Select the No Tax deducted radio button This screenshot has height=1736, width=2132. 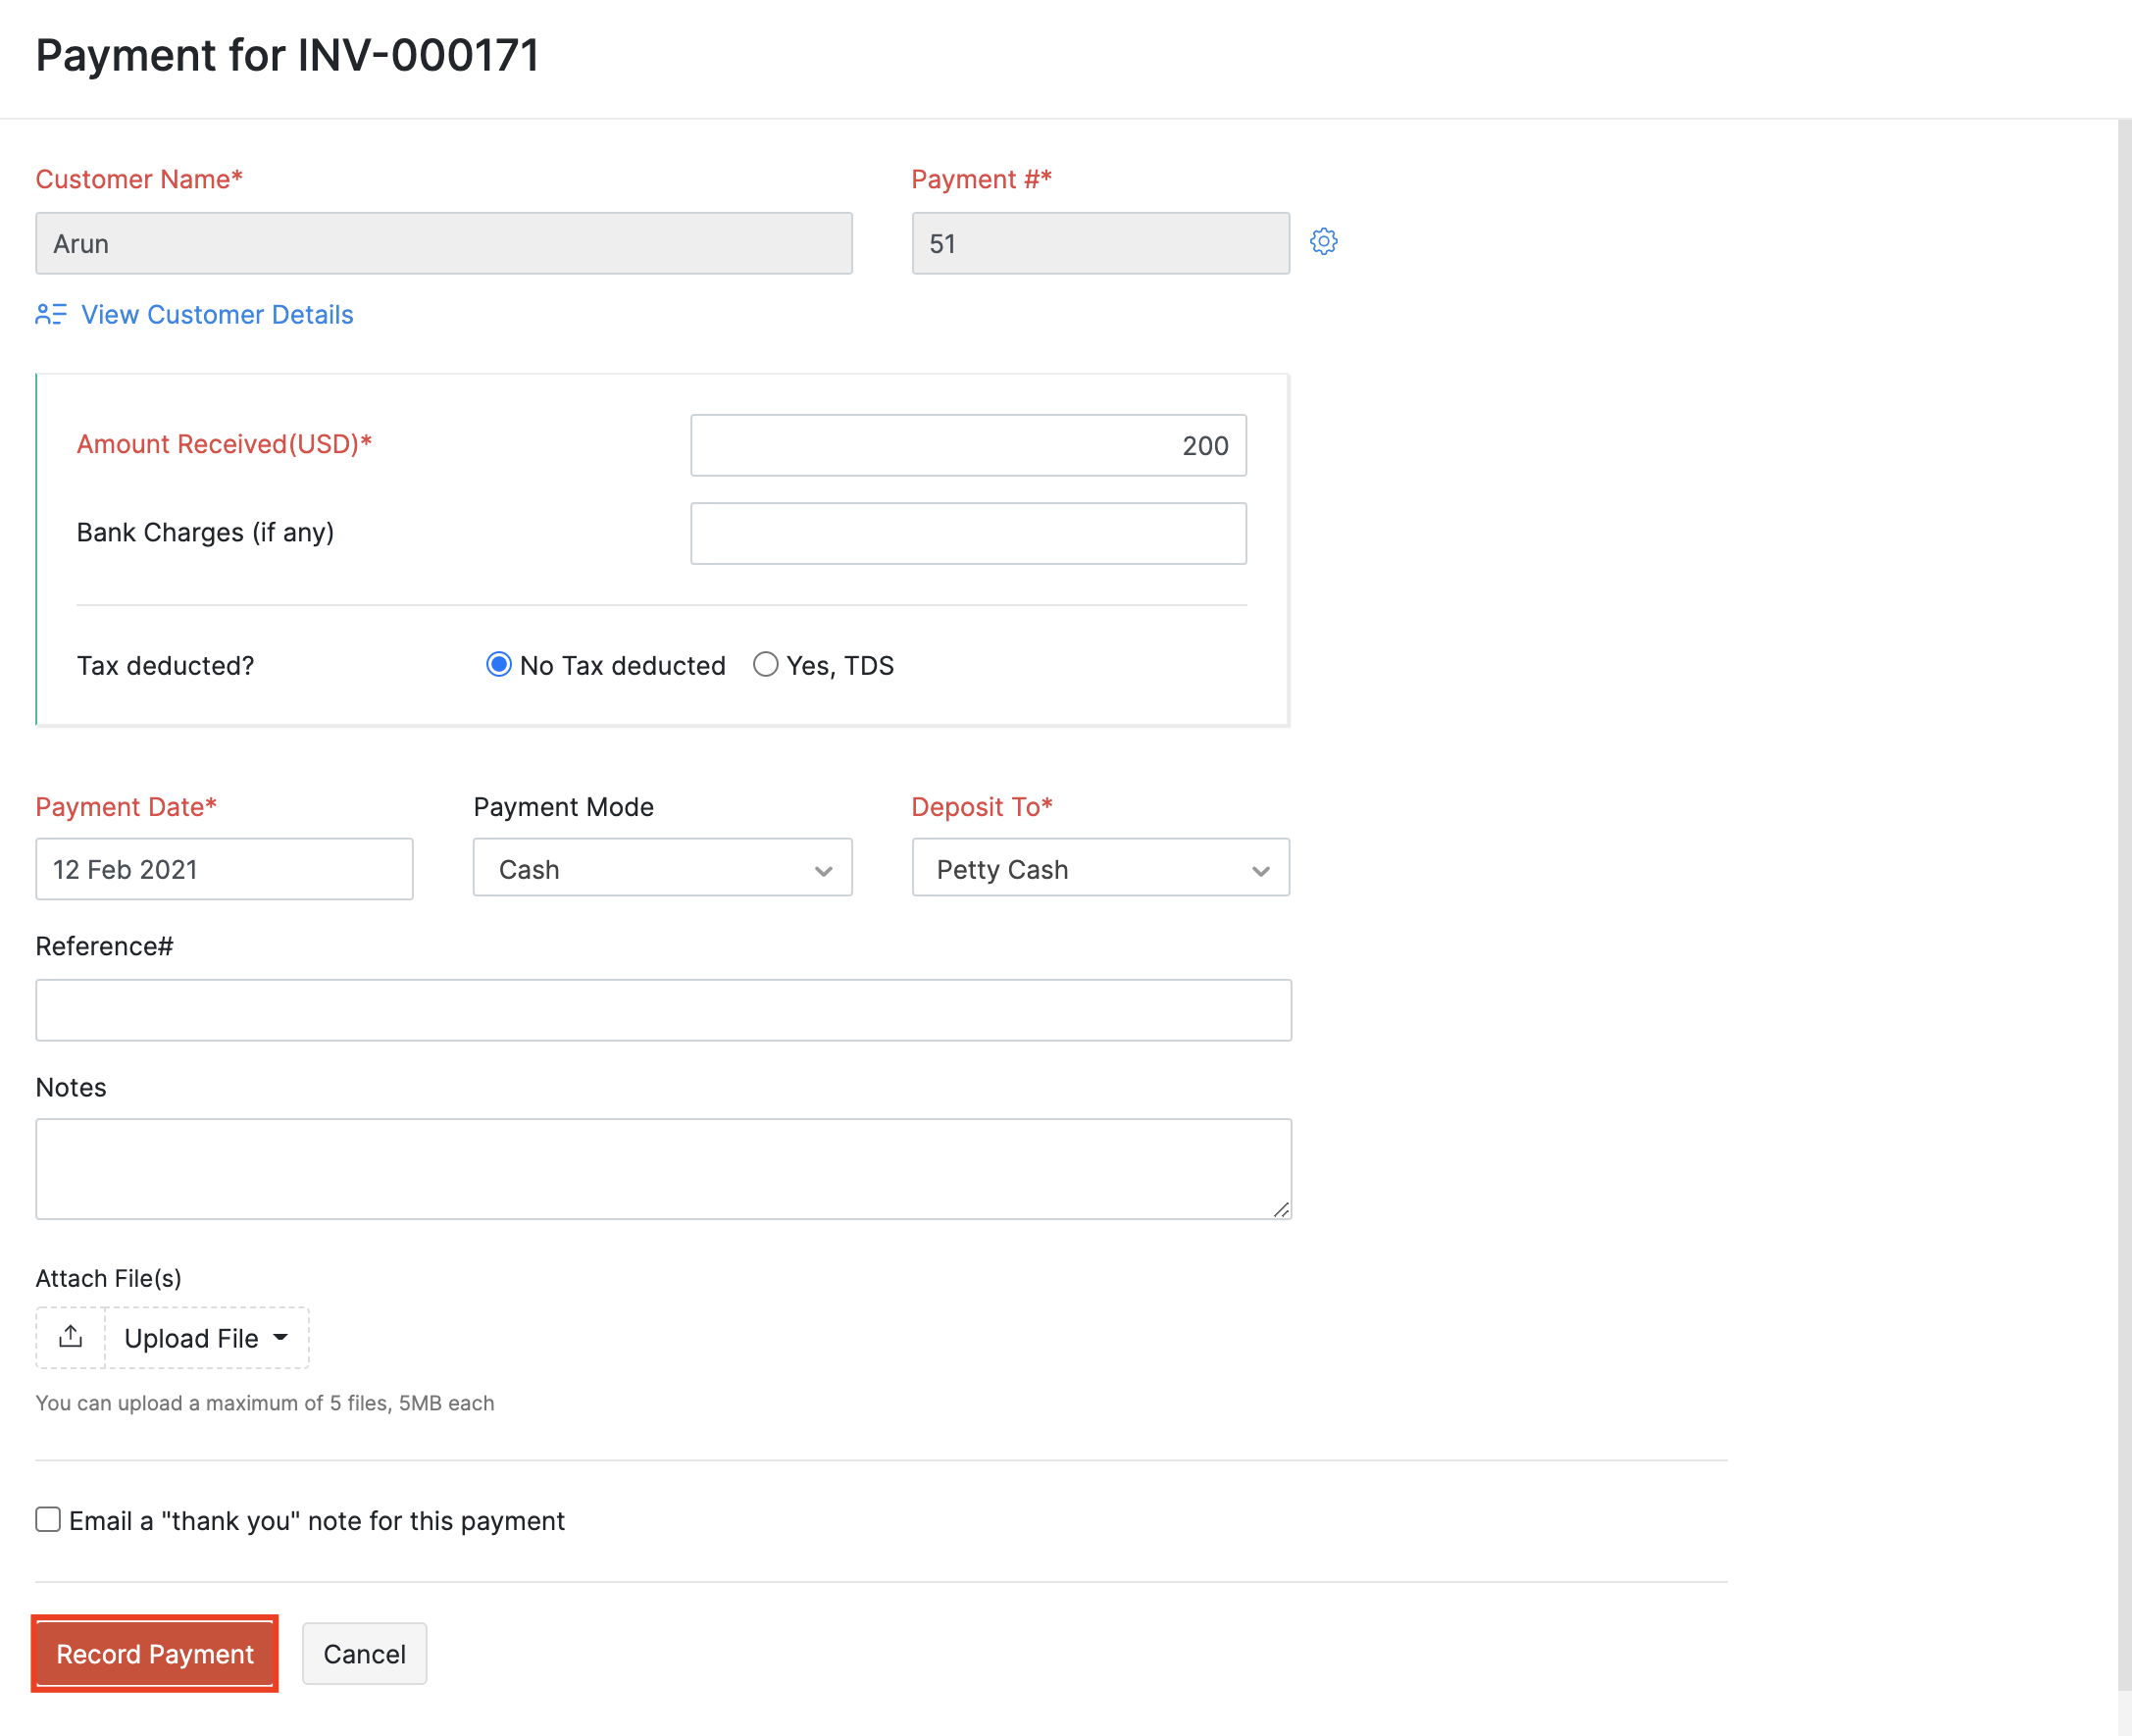click(499, 664)
